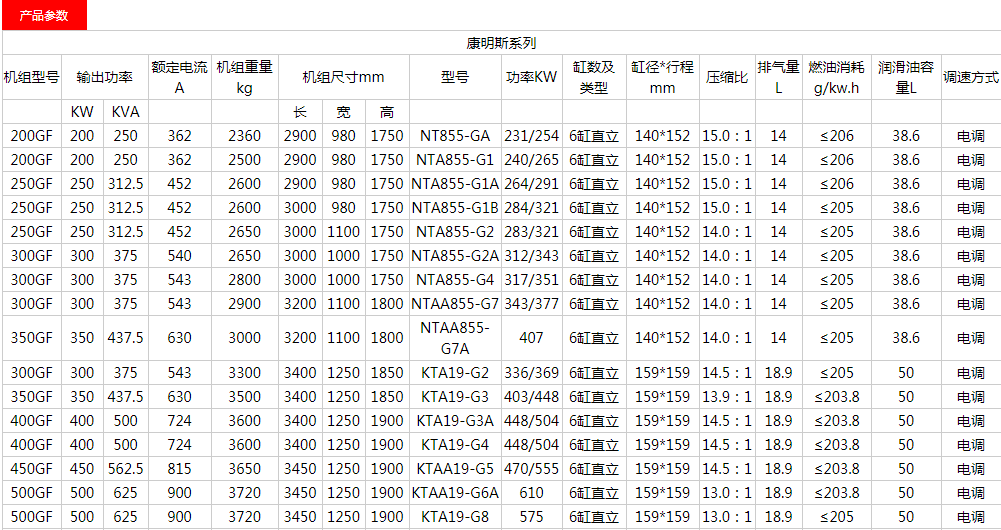Select engine model KTA19-G8

455,517
